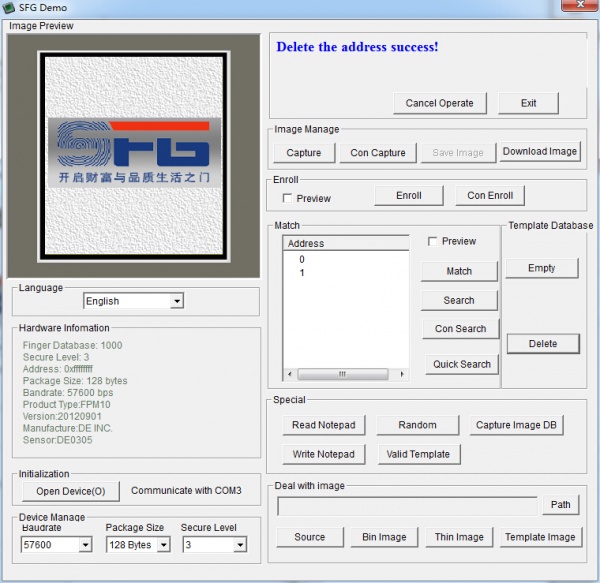Click the SFG logo preview image

134,156
